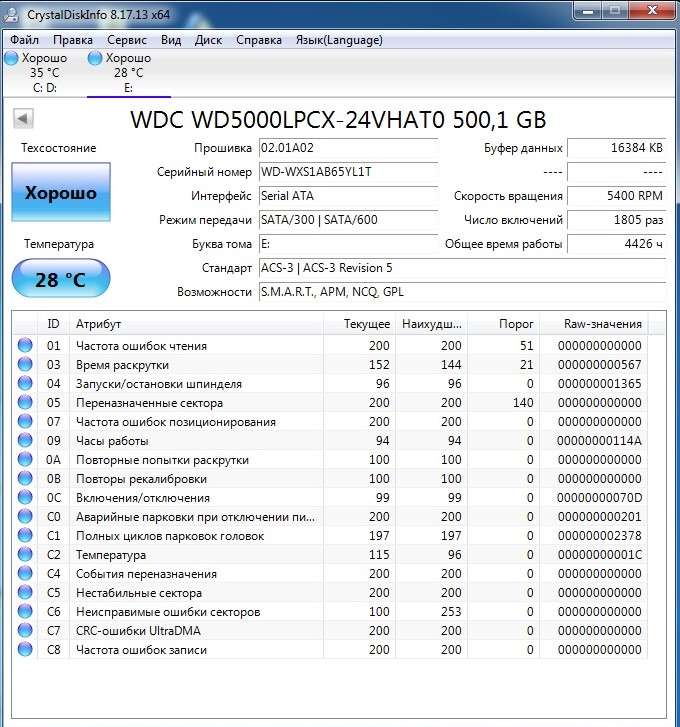Select the E: disk status orb
680x727 pixels.
point(95,58)
